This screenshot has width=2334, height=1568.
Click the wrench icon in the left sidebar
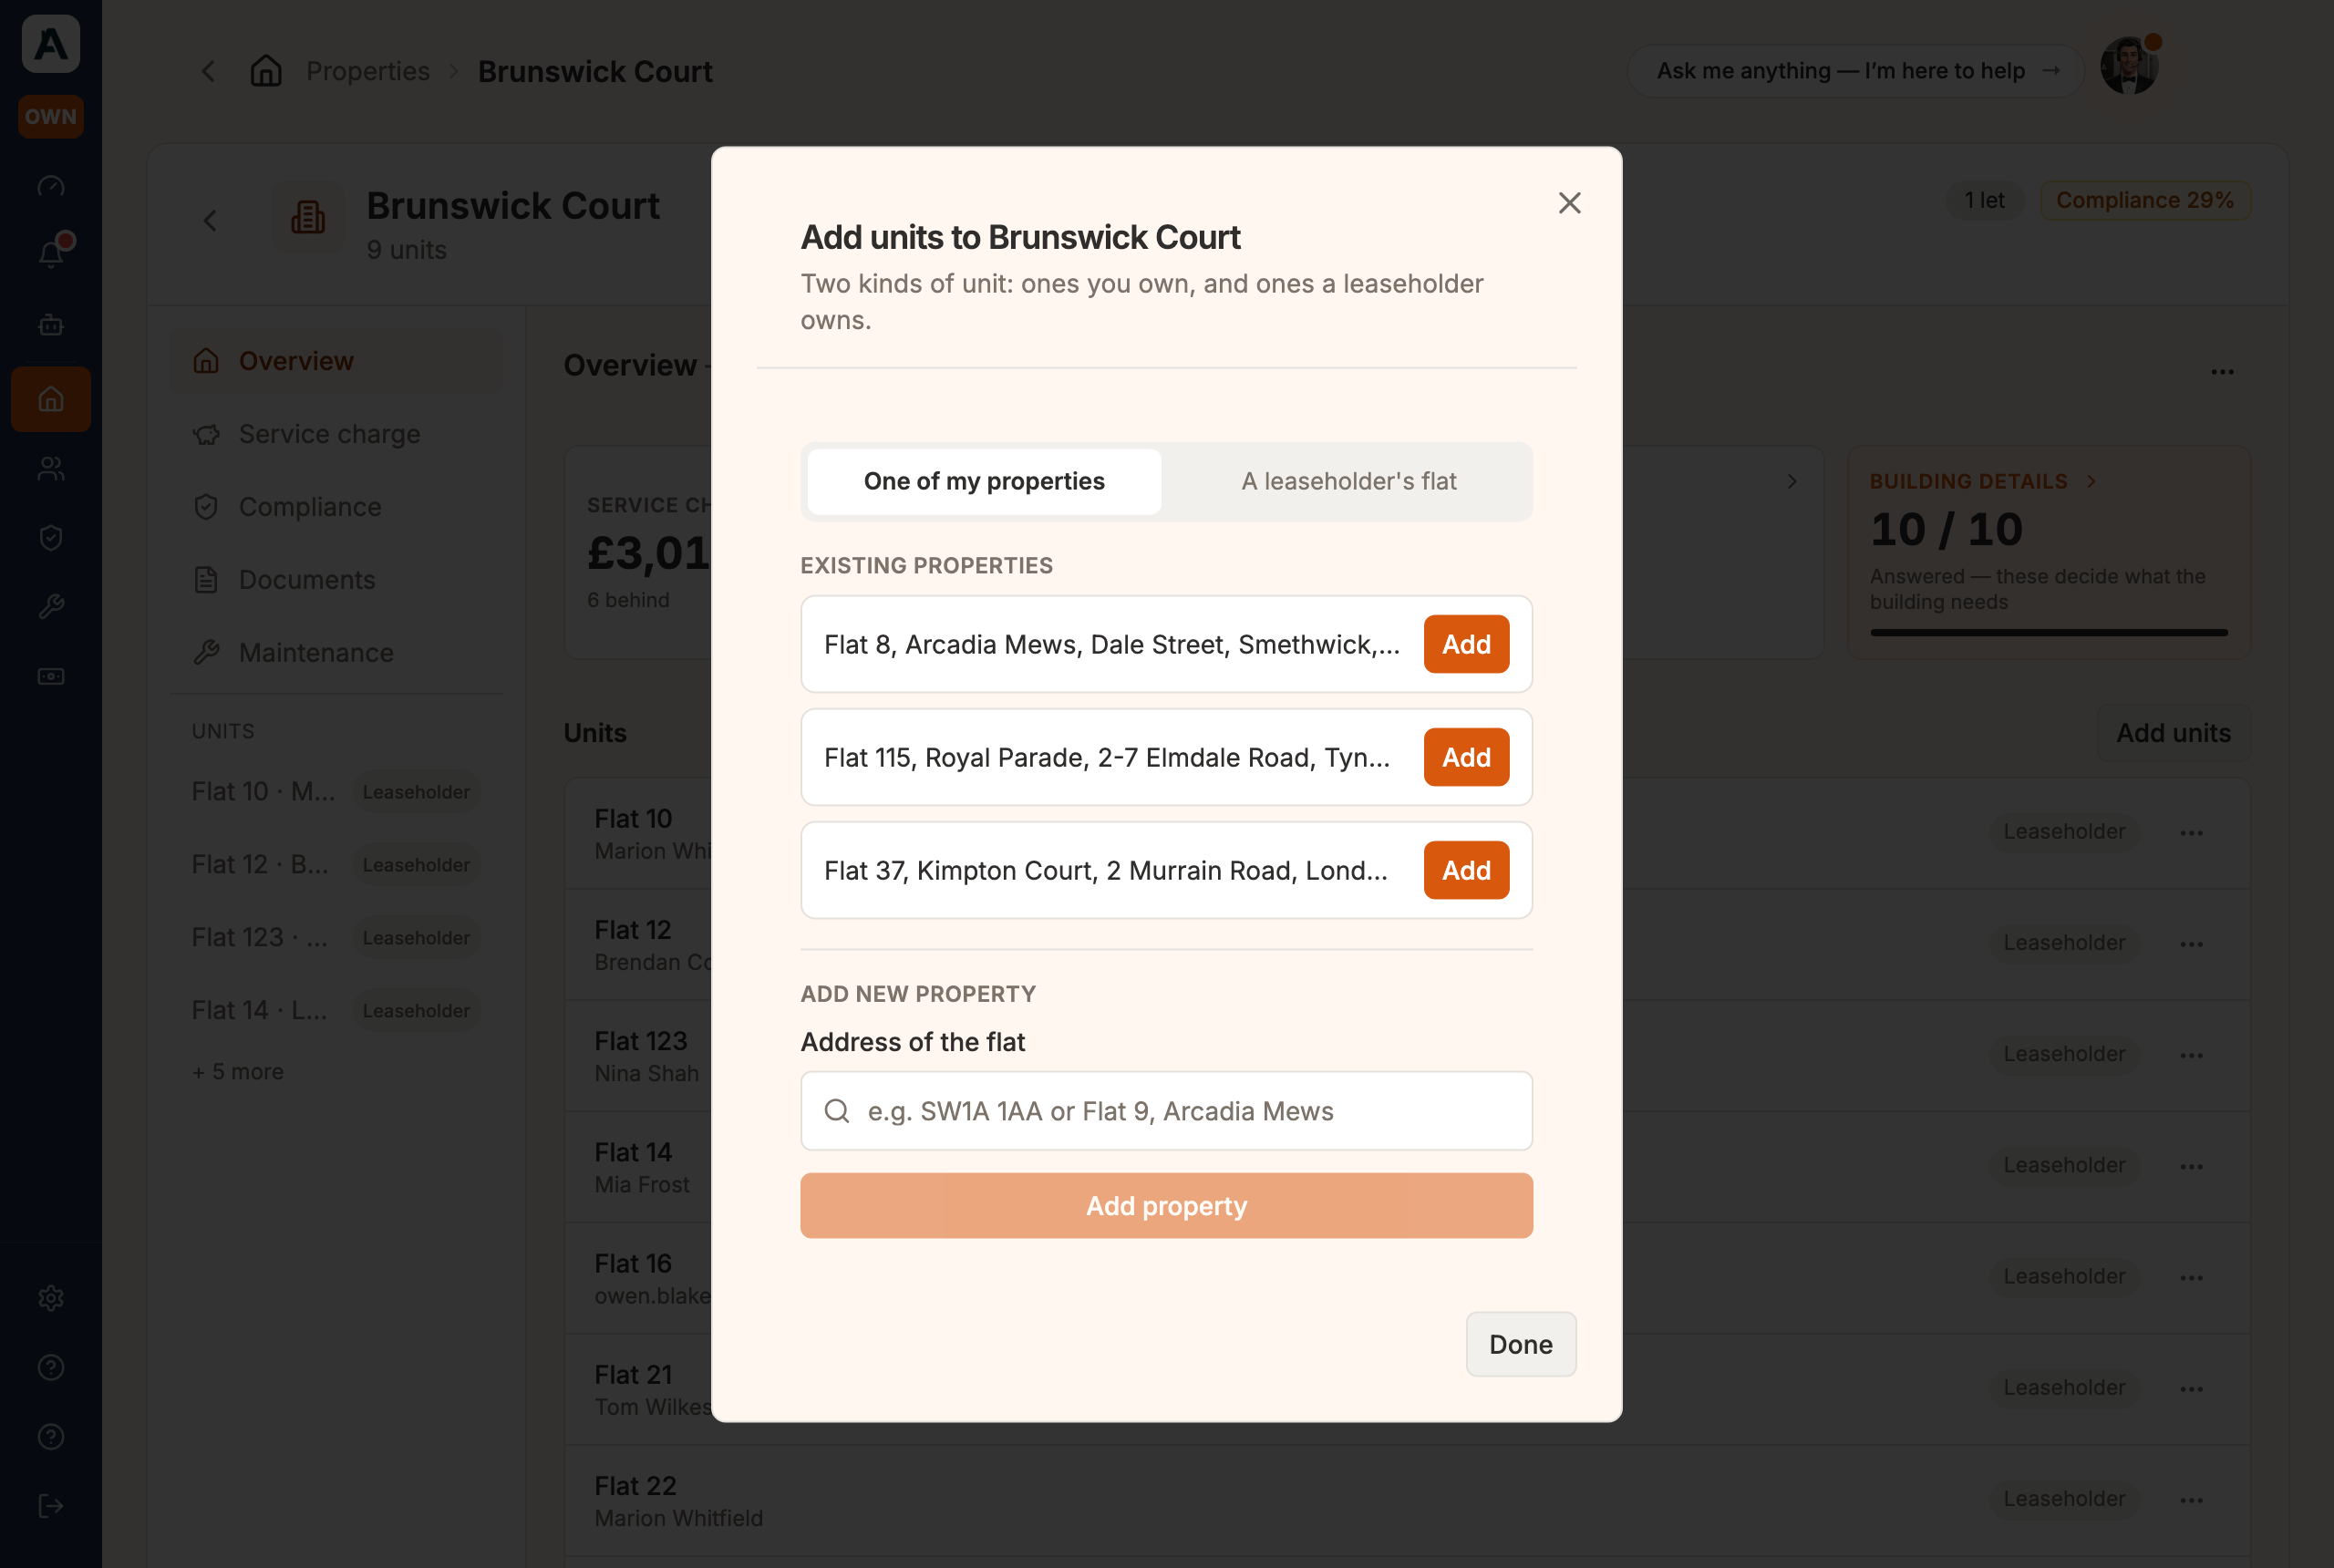[51, 607]
